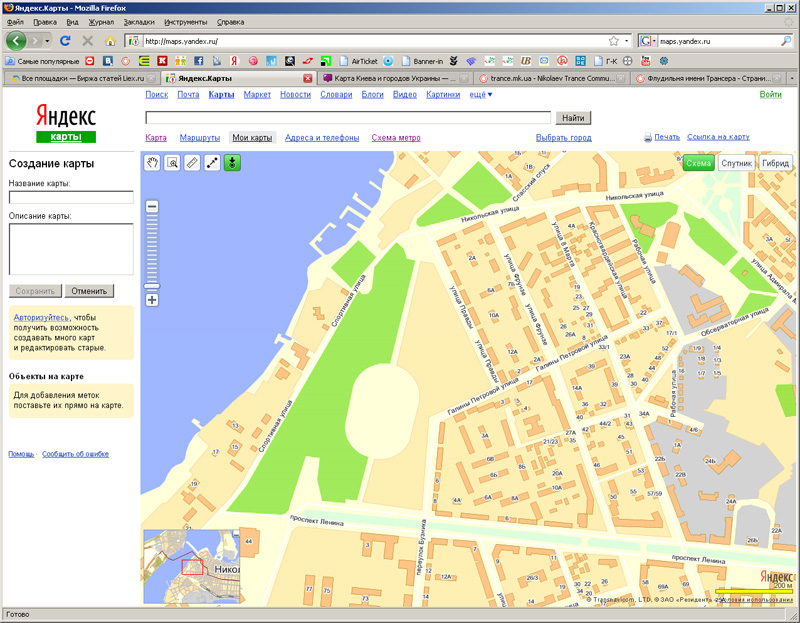
Task: Click the Описание карты text area
Action: tap(71, 249)
